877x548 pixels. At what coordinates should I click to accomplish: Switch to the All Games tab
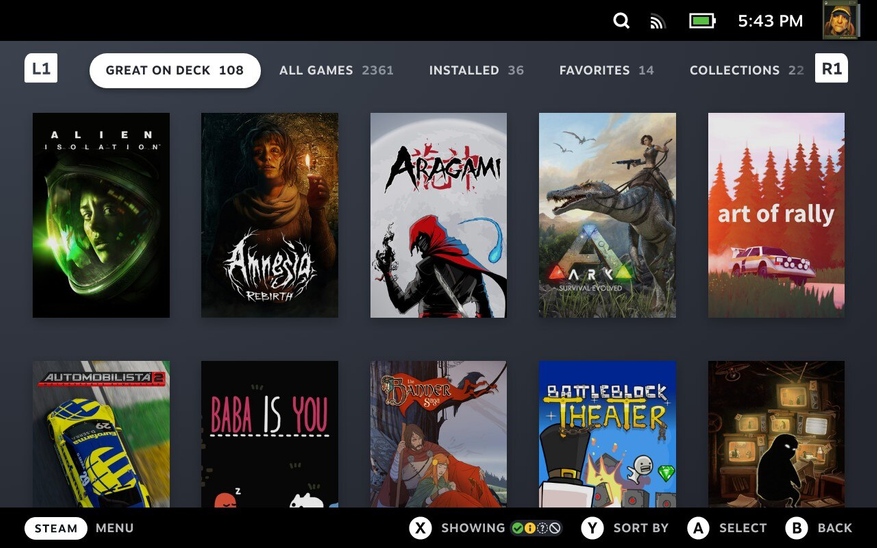[335, 70]
